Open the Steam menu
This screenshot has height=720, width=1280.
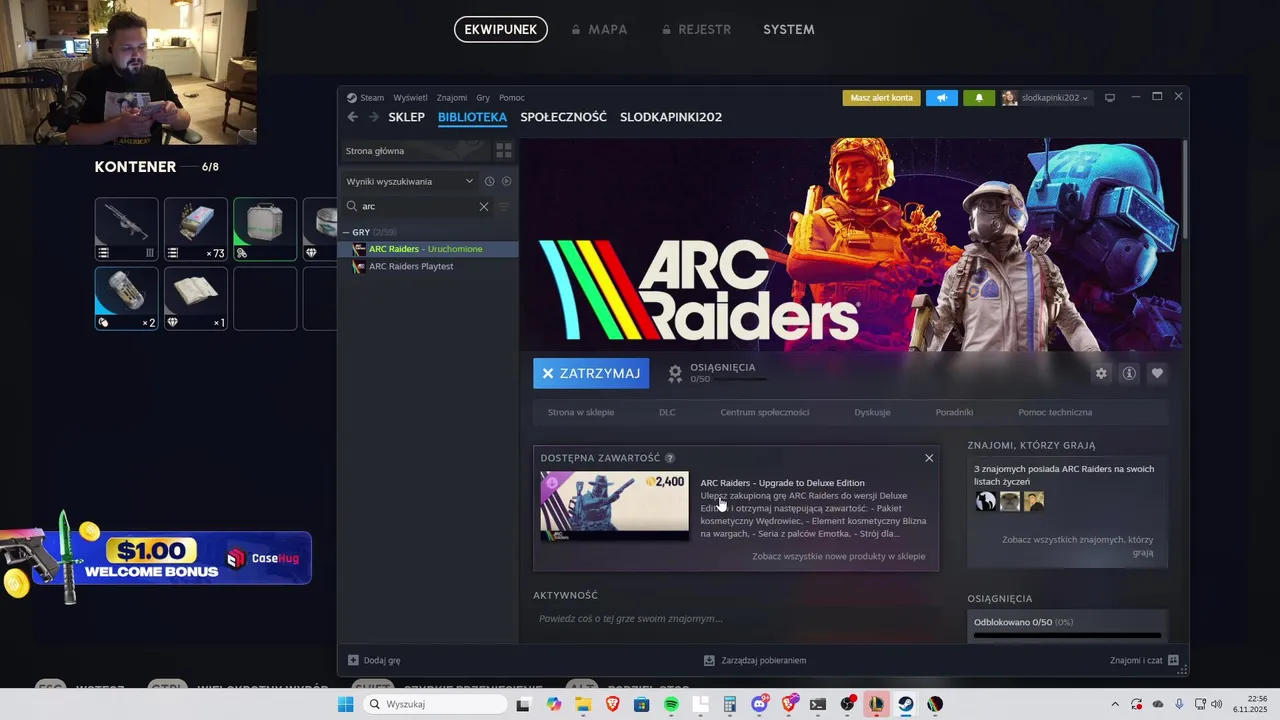(x=366, y=98)
